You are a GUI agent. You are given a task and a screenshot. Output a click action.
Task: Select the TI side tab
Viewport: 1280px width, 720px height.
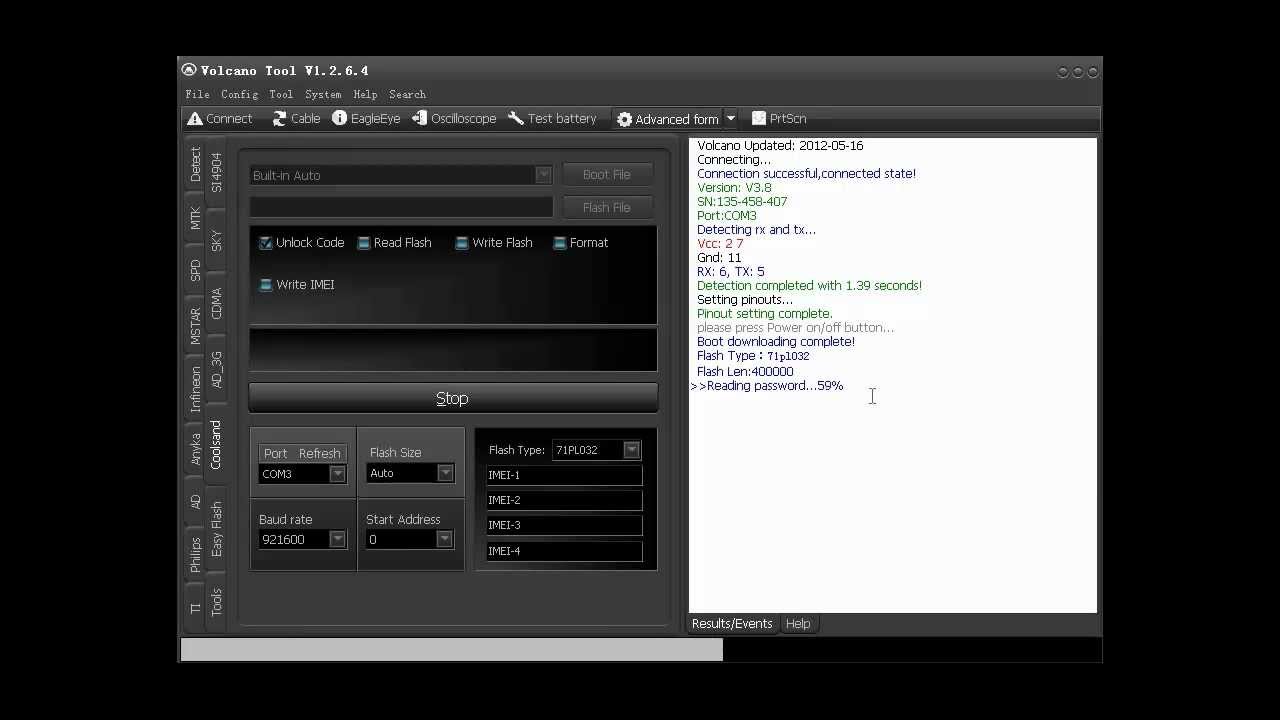(x=195, y=608)
